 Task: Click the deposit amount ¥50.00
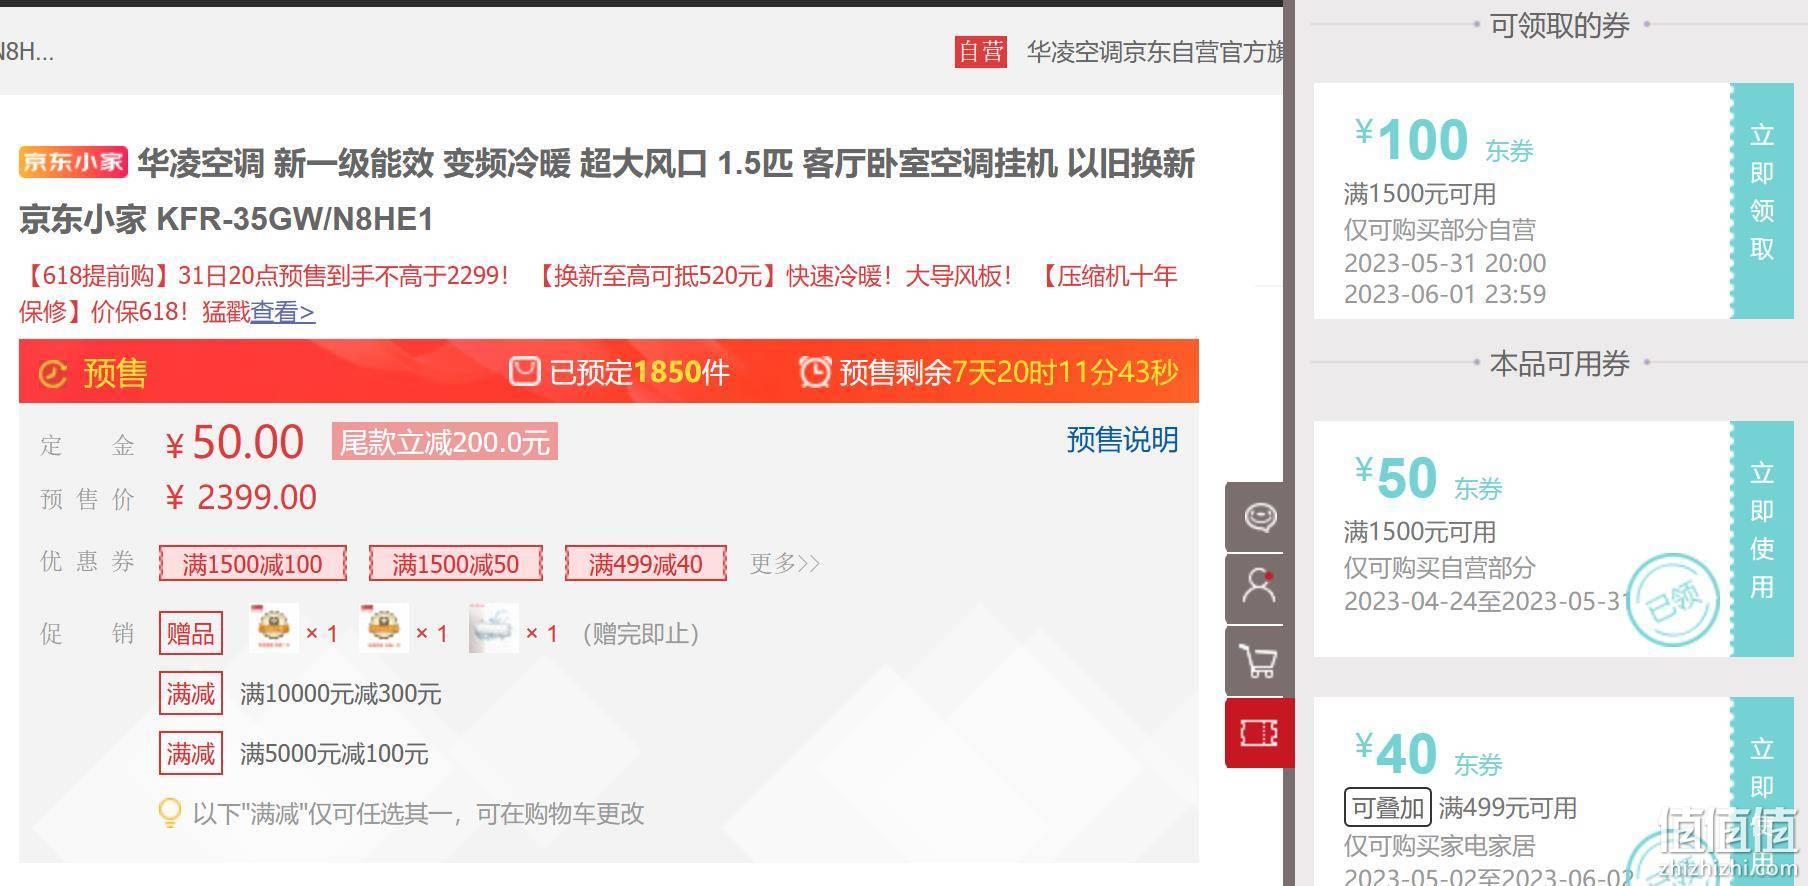click(234, 442)
